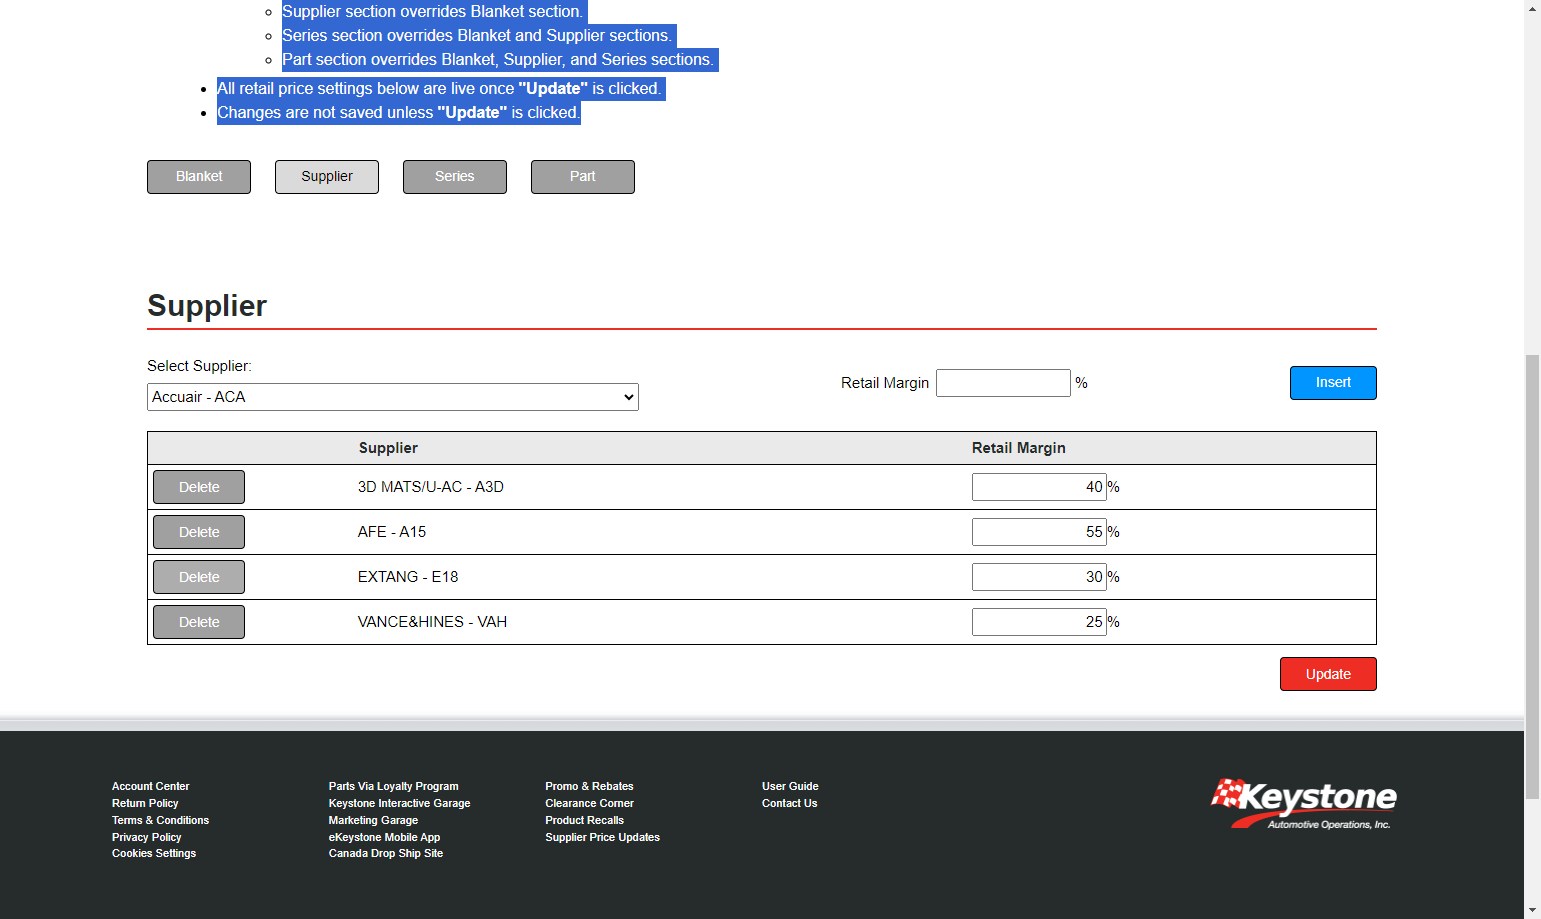Open the Clearance Corner link

pyautogui.click(x=589, y=803)
